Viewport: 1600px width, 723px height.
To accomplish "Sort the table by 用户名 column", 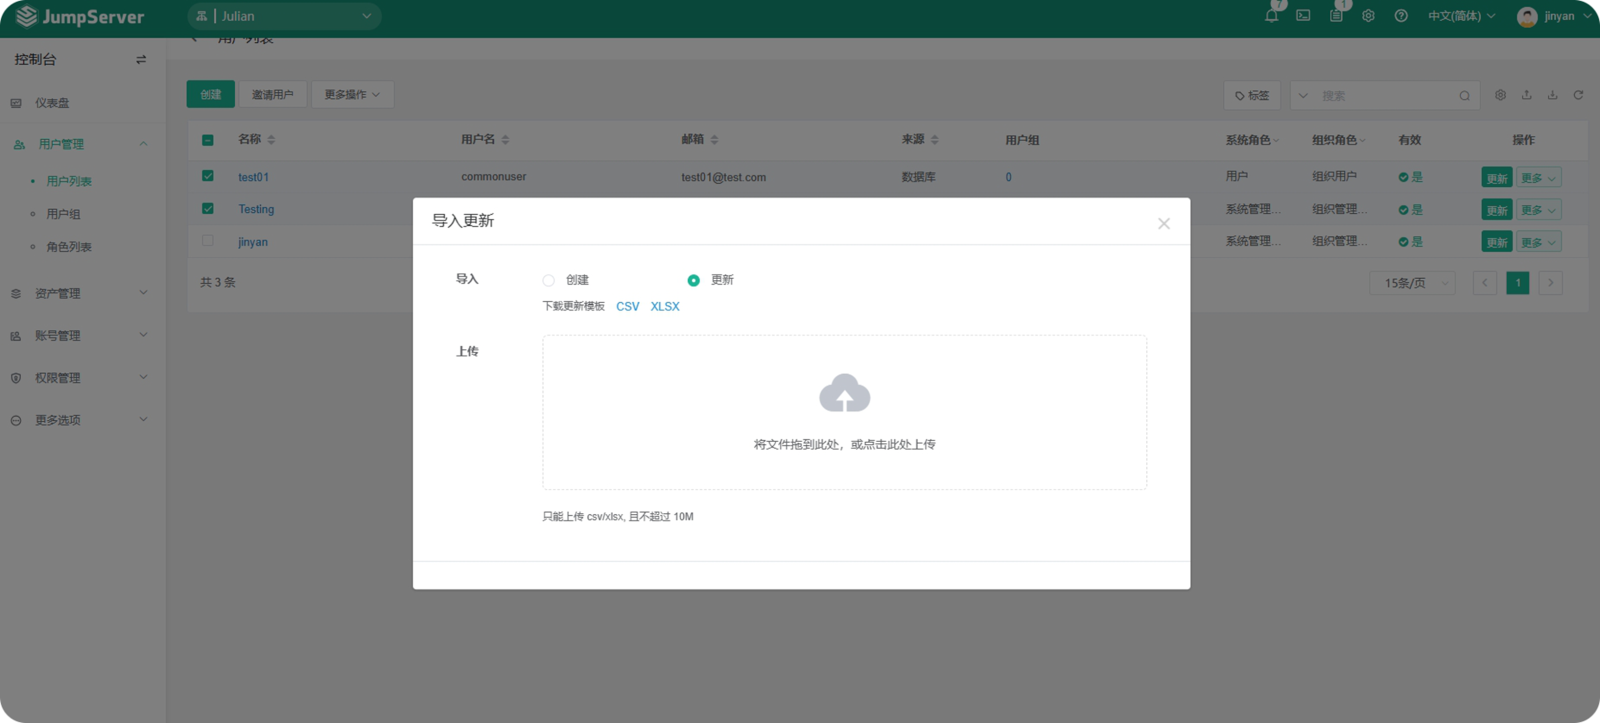I will click(505, 140).
